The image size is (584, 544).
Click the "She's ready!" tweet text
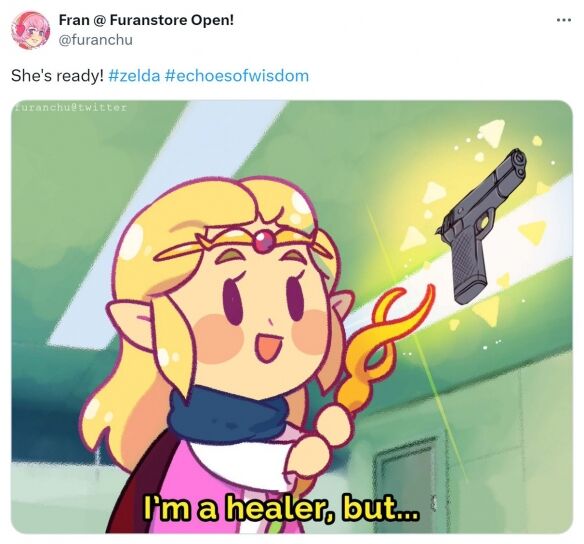point(57,76)
